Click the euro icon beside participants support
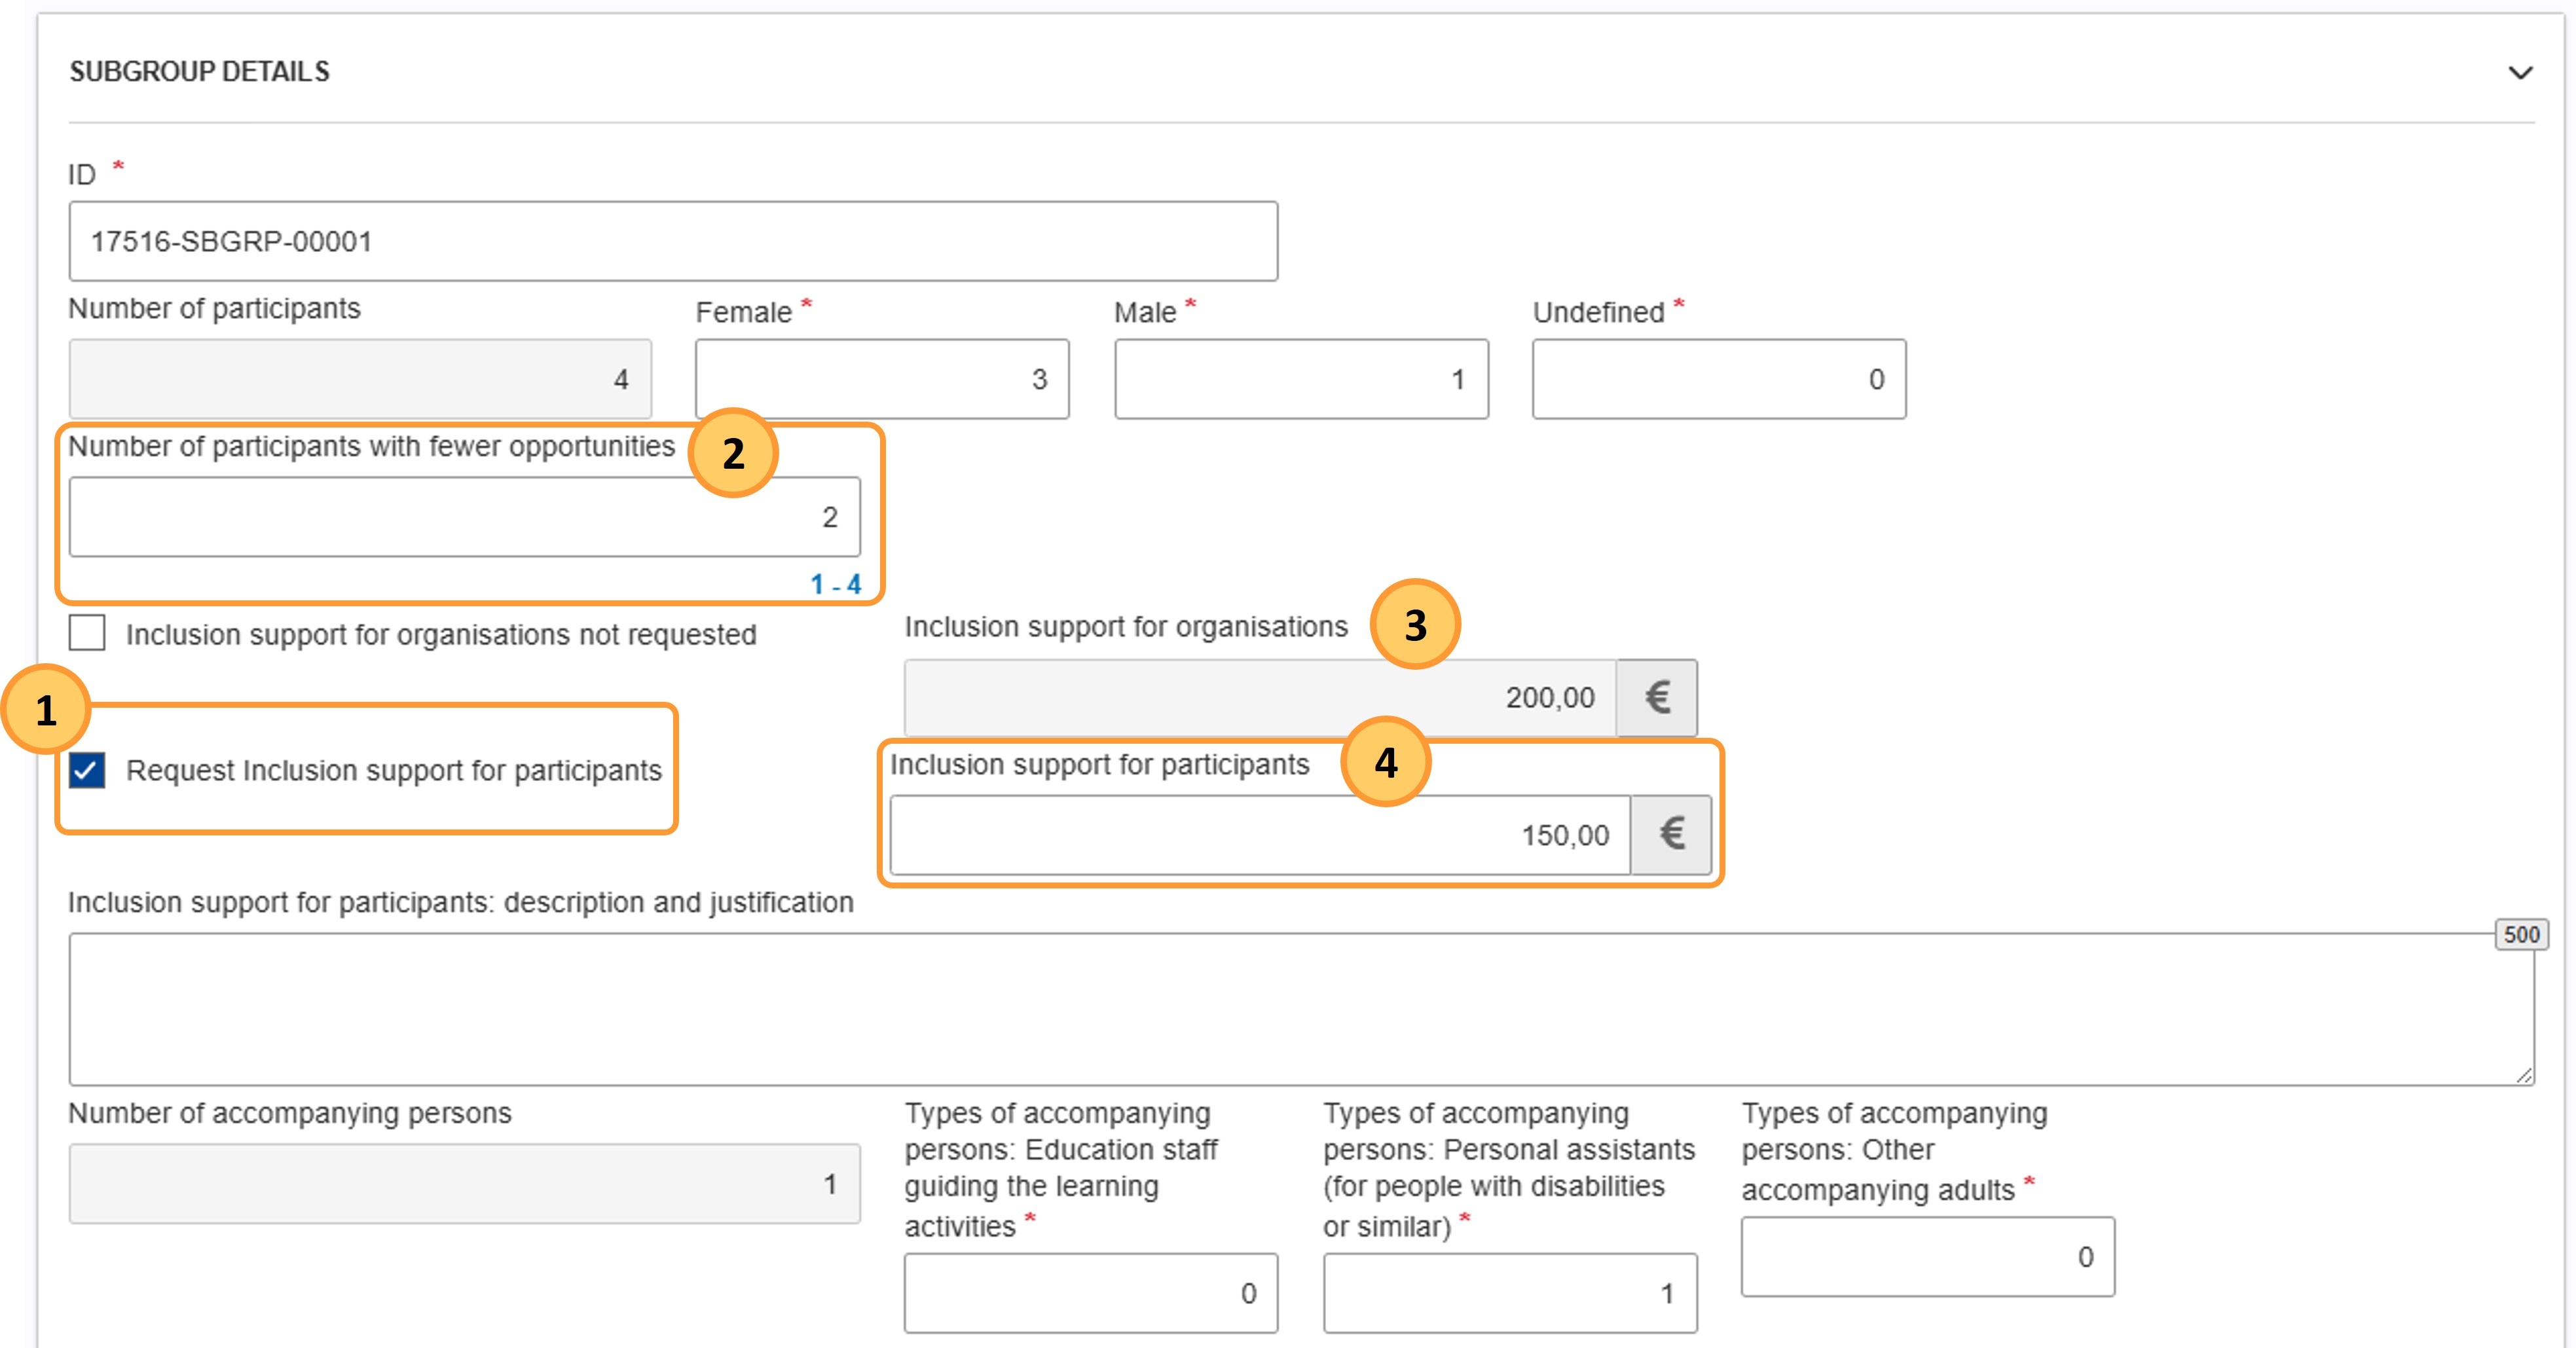 (x=1671, y=834)
